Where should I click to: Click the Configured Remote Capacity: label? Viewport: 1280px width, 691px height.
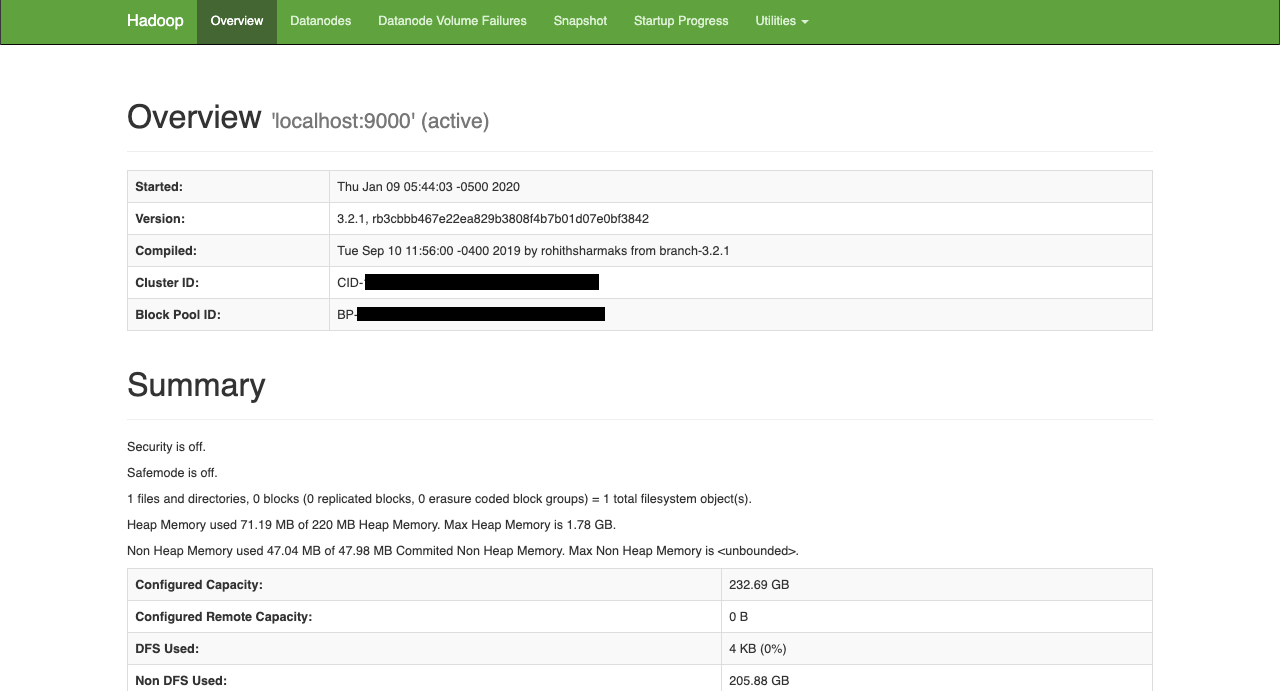(224, 617)
